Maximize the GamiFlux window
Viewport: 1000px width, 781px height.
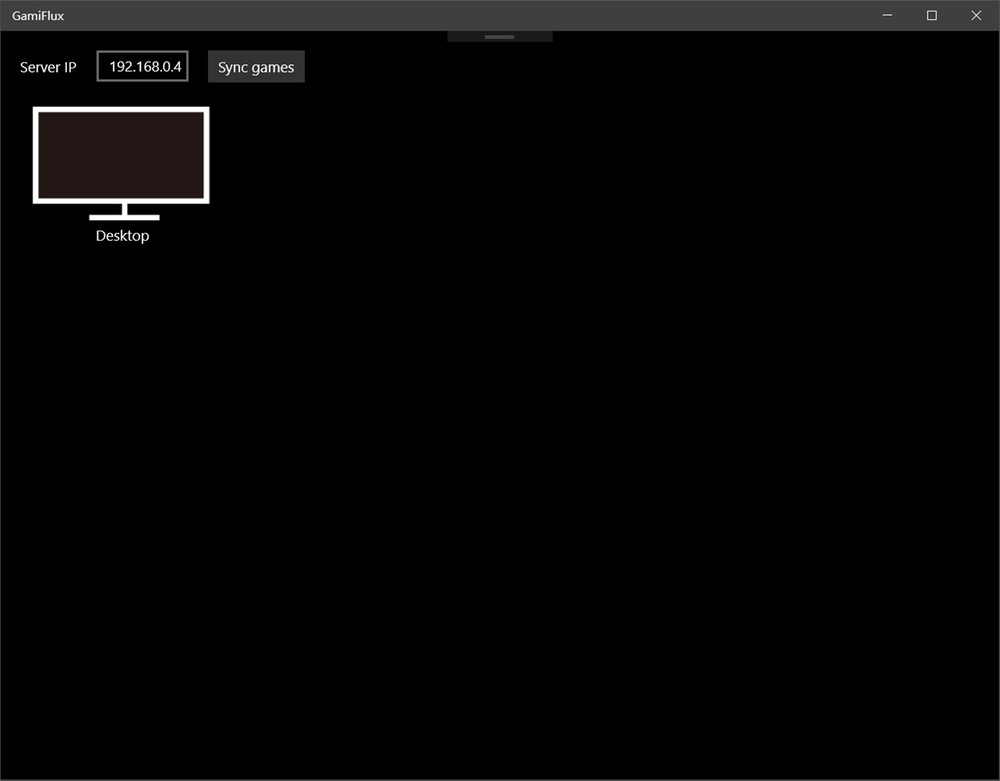932,15
